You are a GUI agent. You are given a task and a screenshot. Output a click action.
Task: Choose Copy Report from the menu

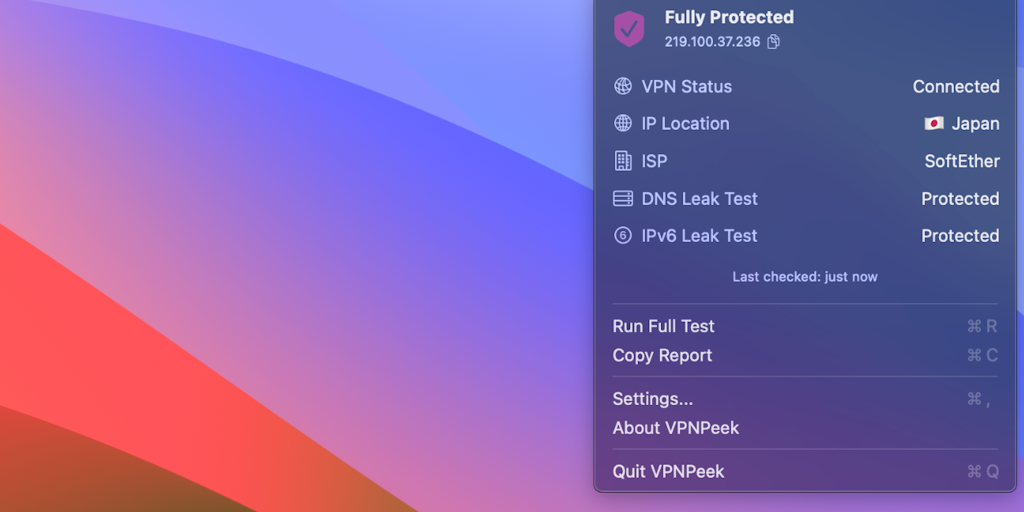tap(663, 355)
